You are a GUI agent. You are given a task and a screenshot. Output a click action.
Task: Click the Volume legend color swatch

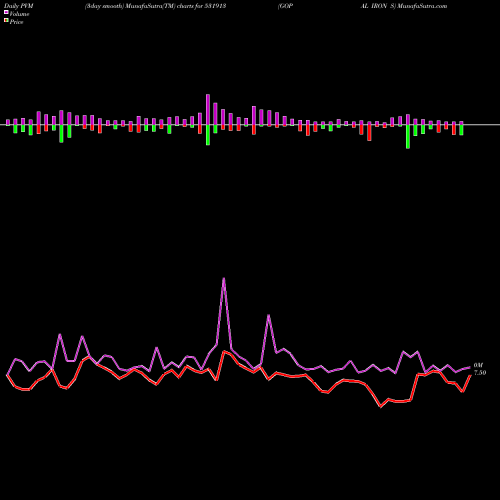(x=6, y=12)
